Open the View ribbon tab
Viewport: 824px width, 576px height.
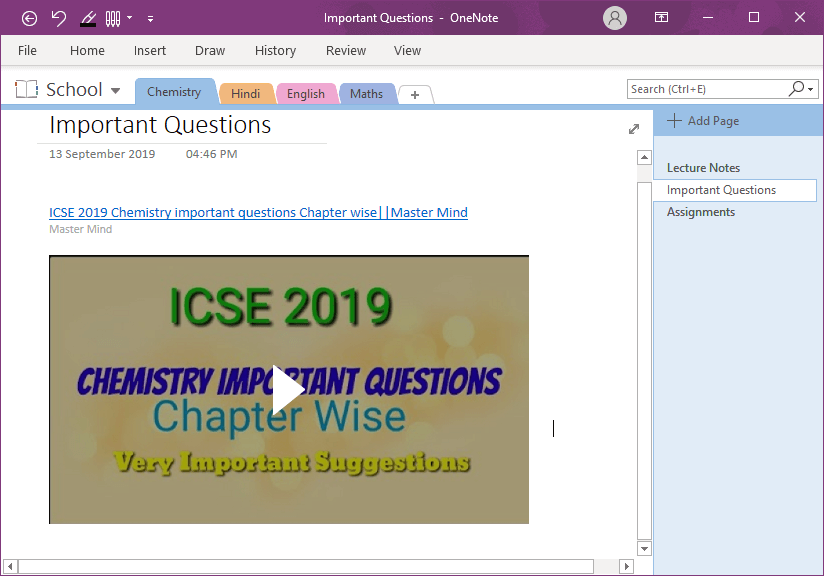pyautogui.click(x=407, y=50)
